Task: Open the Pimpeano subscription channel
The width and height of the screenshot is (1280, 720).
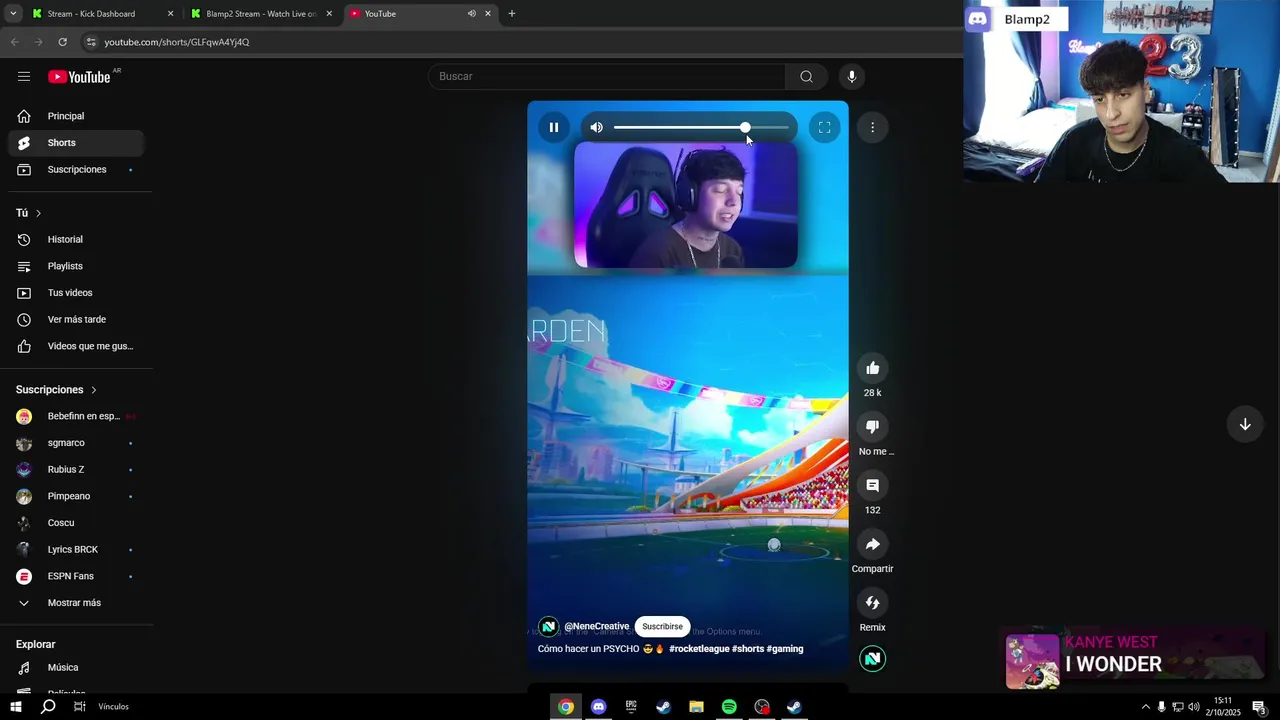Action: (76, 496)
